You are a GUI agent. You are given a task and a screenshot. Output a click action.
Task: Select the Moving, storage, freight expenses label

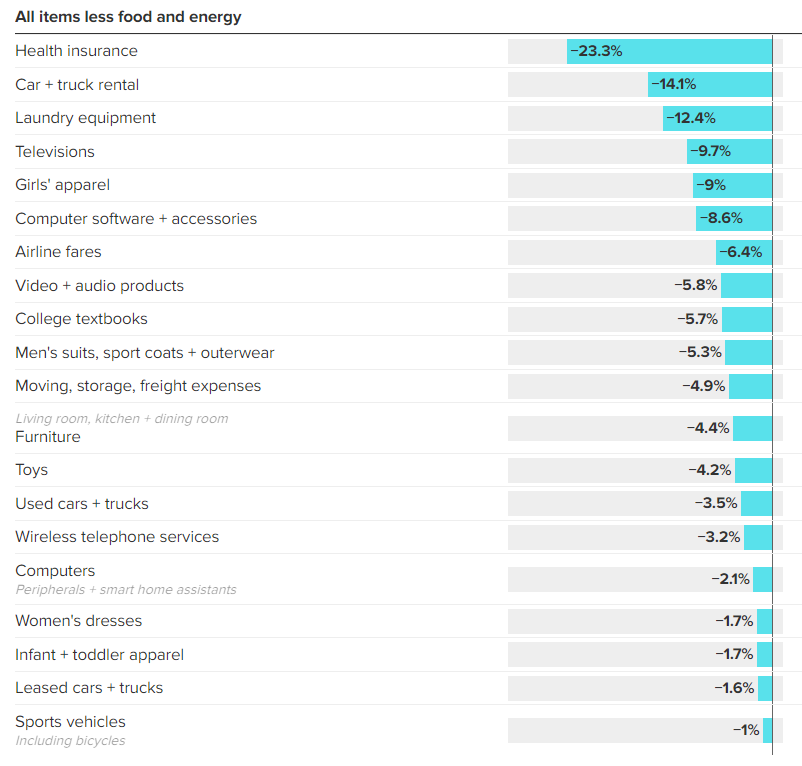[138, 386]
